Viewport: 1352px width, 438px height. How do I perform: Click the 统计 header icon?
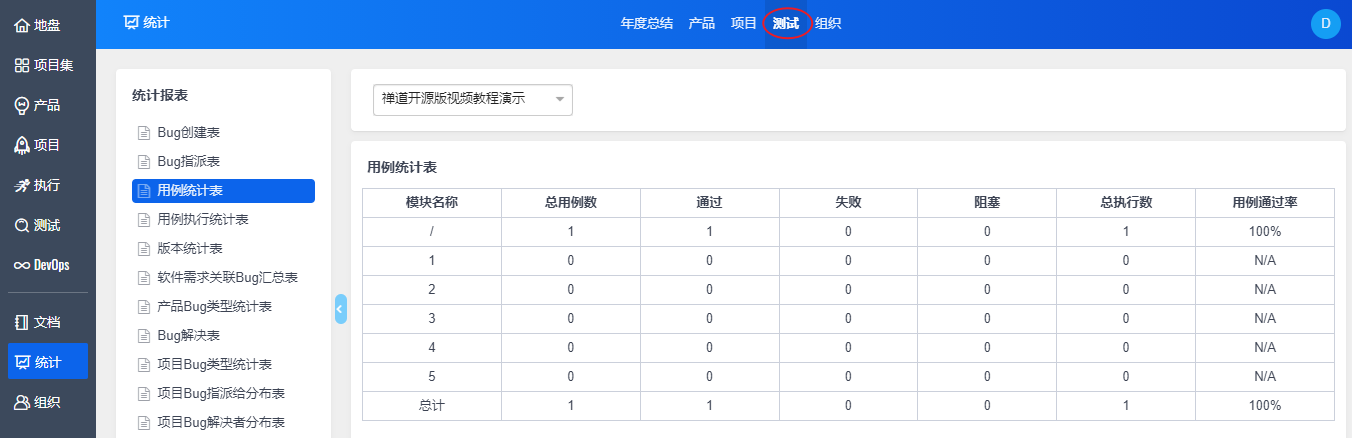[130, 22]
